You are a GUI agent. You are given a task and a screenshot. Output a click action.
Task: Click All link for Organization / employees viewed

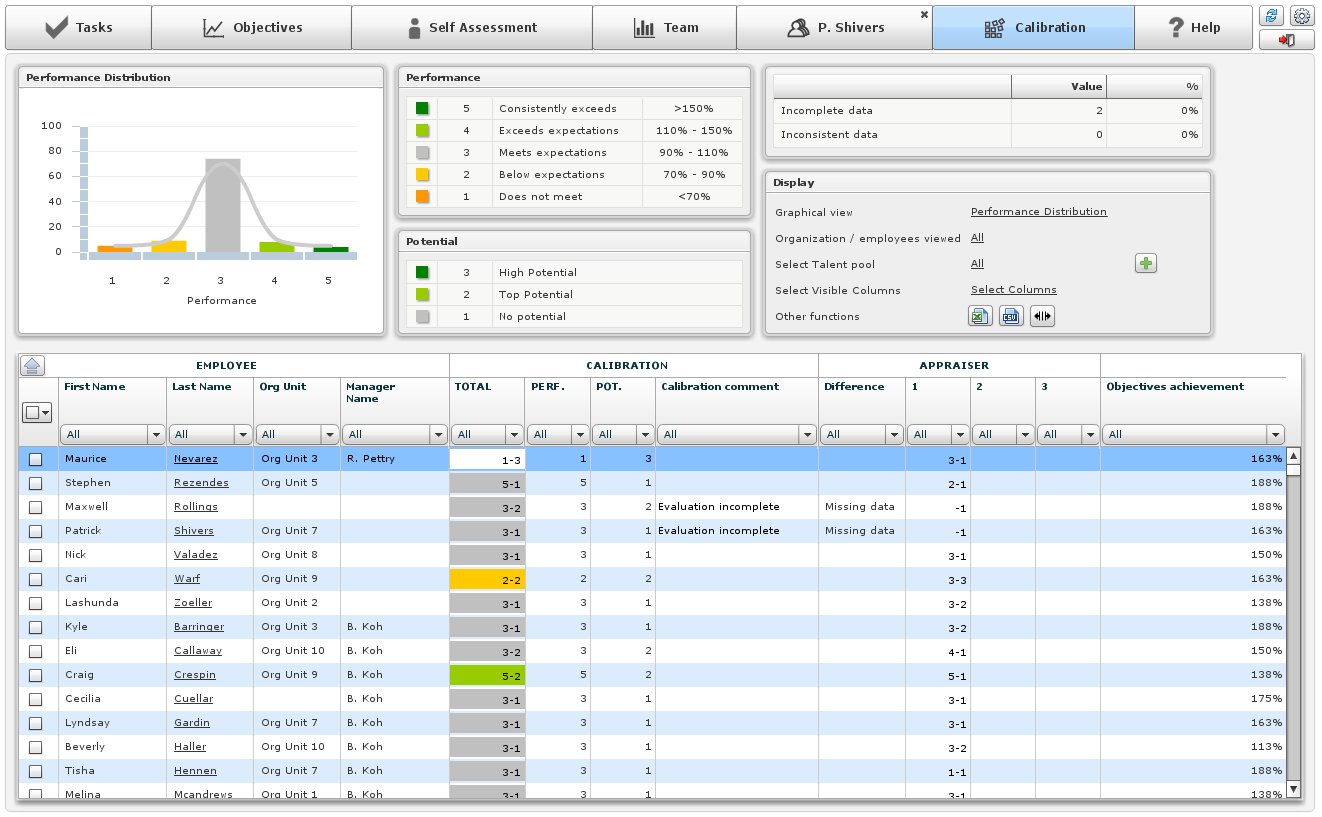point(977,238)
